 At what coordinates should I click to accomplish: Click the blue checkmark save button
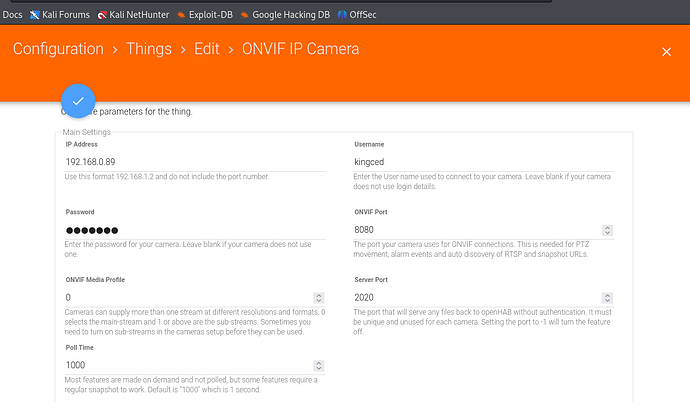pos(78,101)
